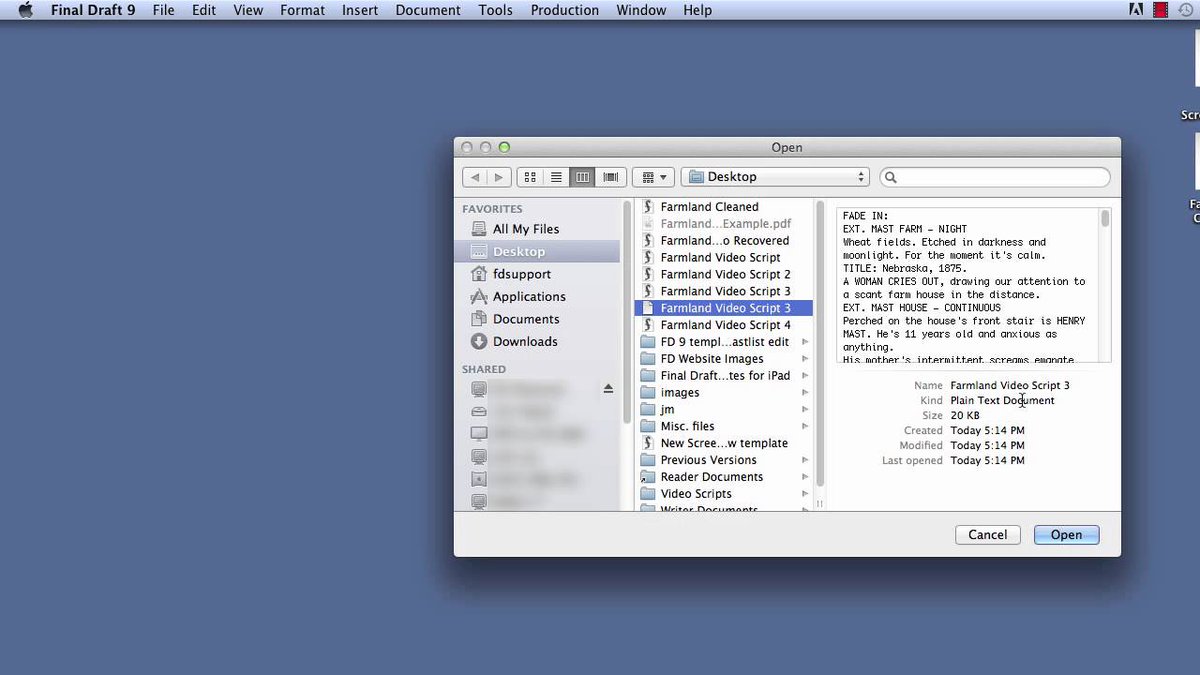Eject the shared device in sidebar
Viewport: 1200px width, 675px height.
pos(608,388)
